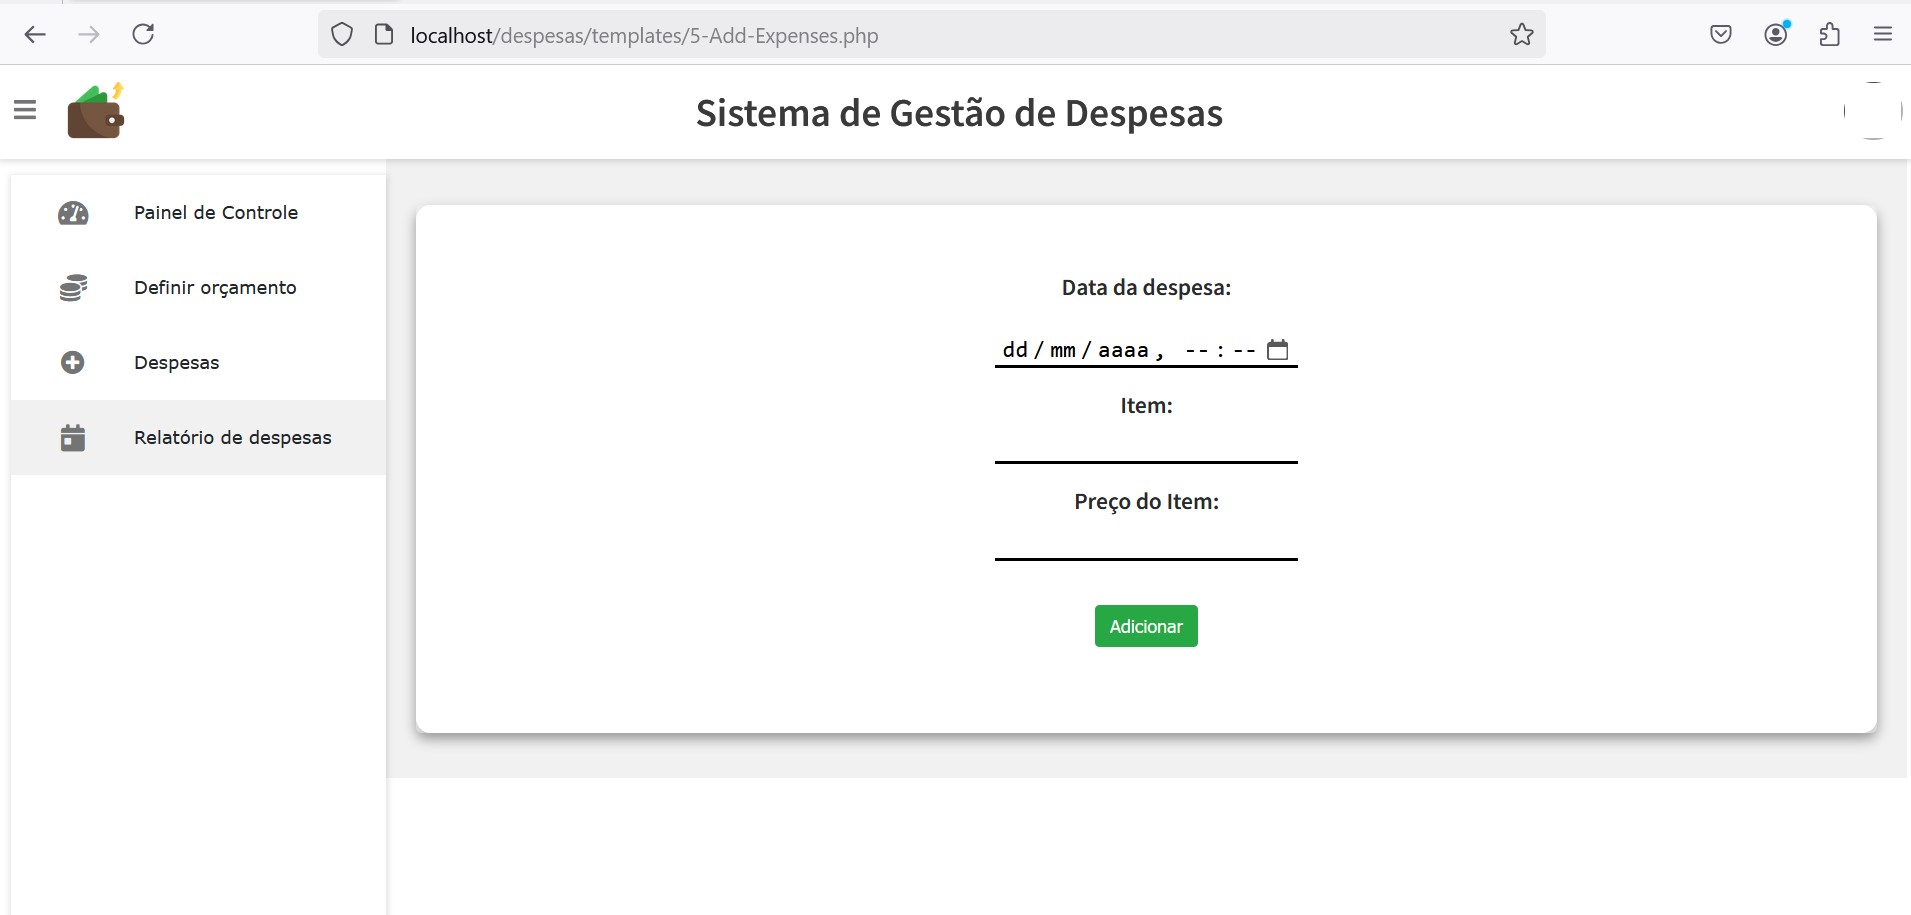Open Firefox extensions puzzle icon
1911x915 pixels.
point(1829,35)
